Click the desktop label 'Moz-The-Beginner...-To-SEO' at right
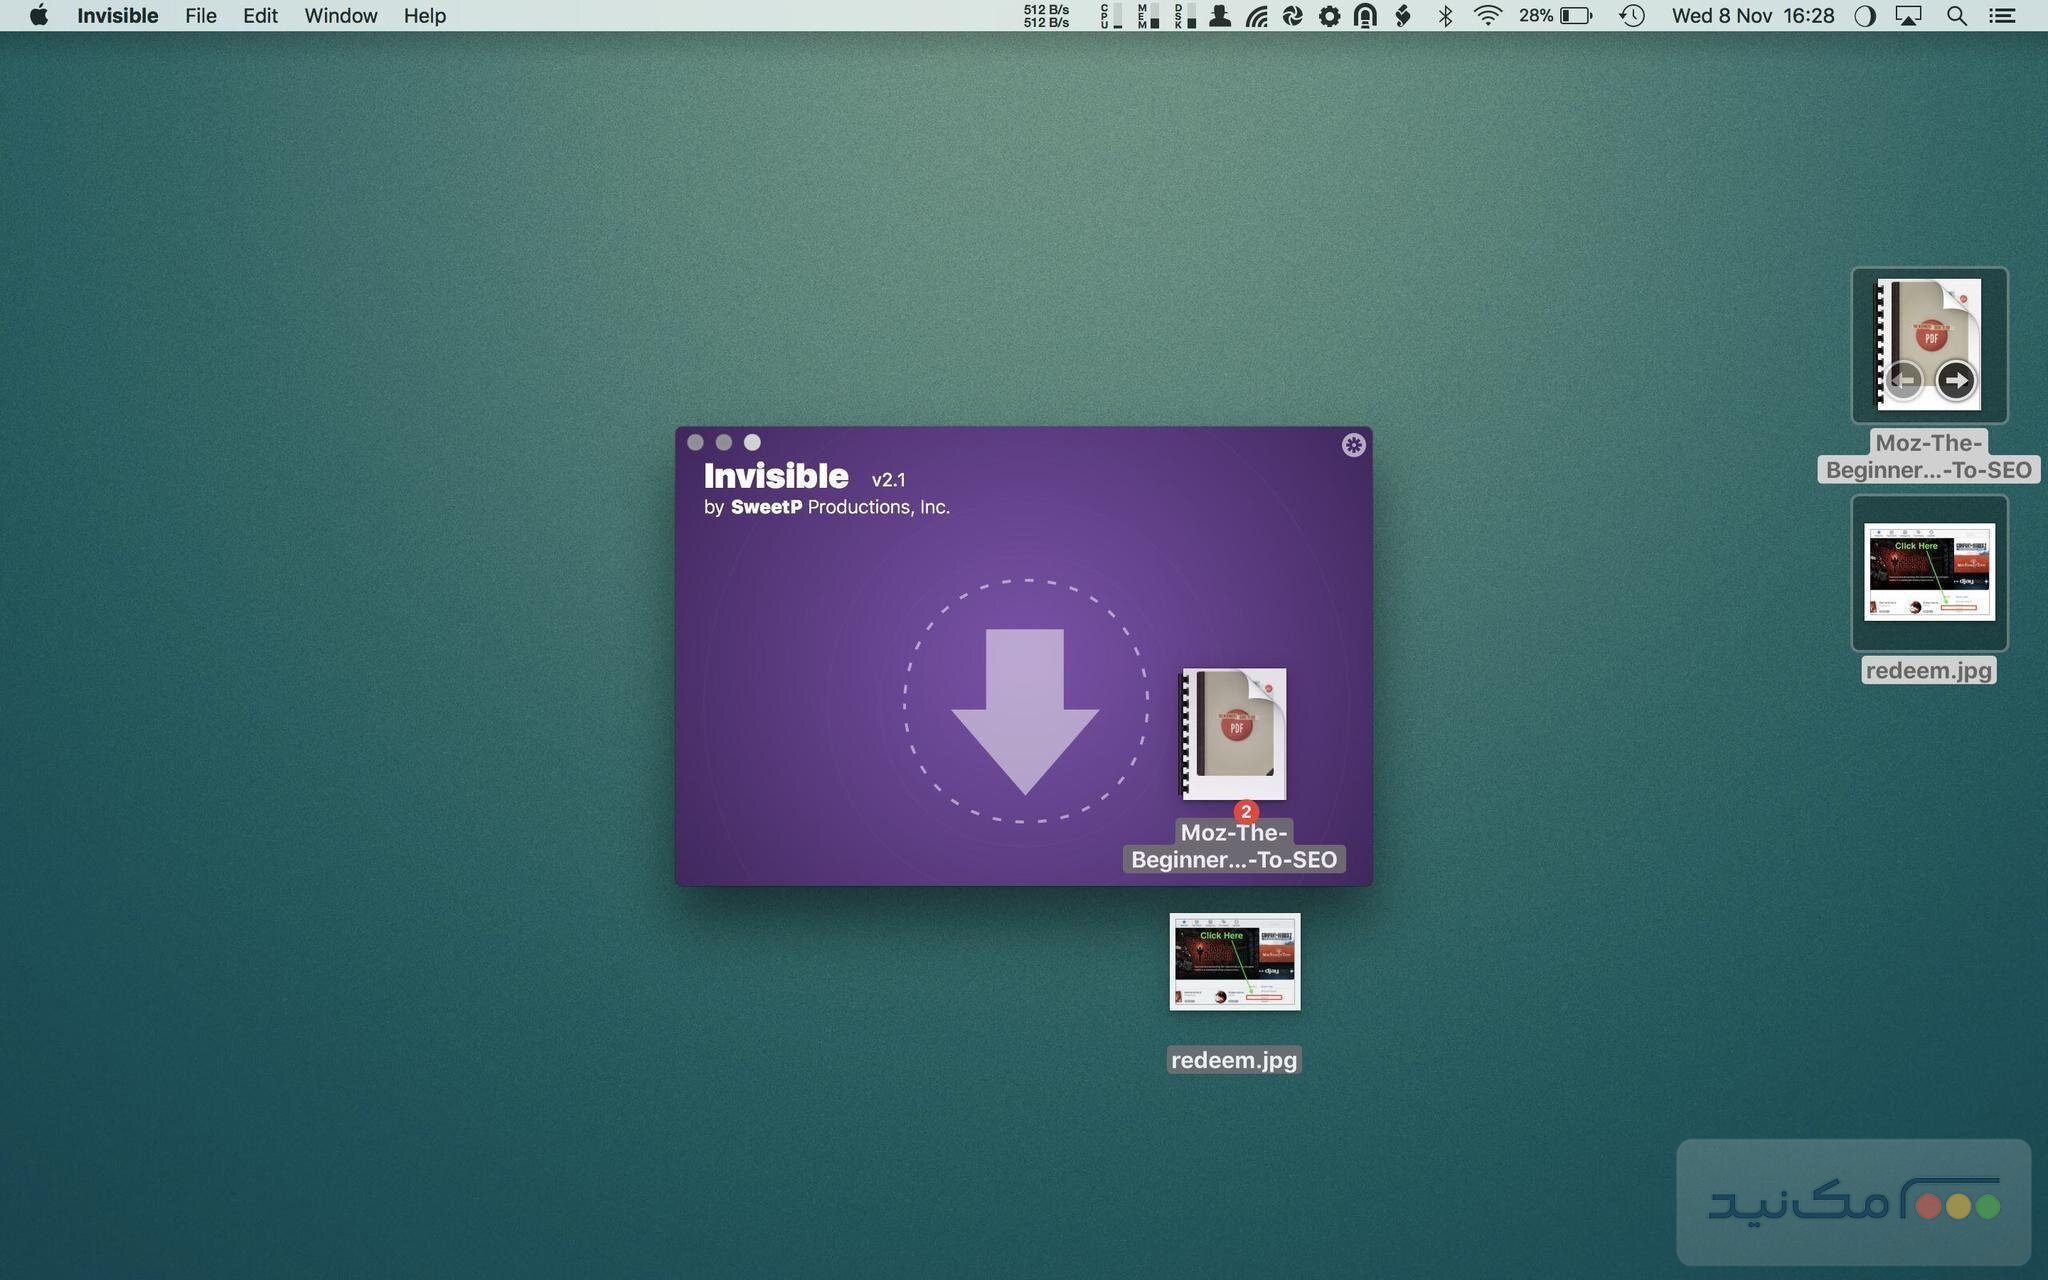The width and height of the screenshot is (2048, 1280). point(1929,457)
